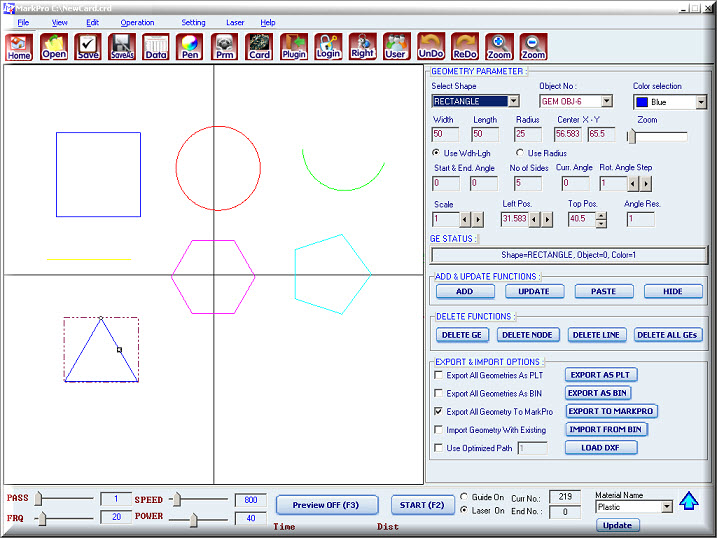Open the Object No dropdown
The width and height of the screenshot is (717, 538).
coord(606,101)
